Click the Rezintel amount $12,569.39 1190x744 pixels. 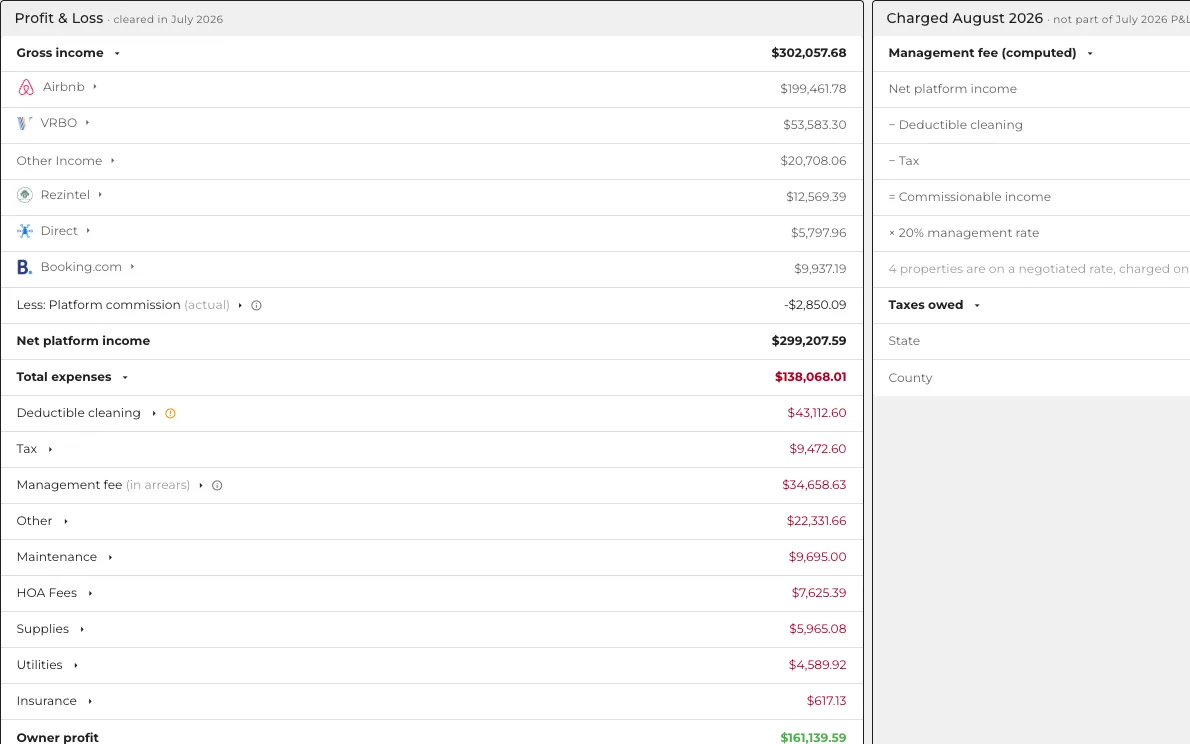coord(816,197)
